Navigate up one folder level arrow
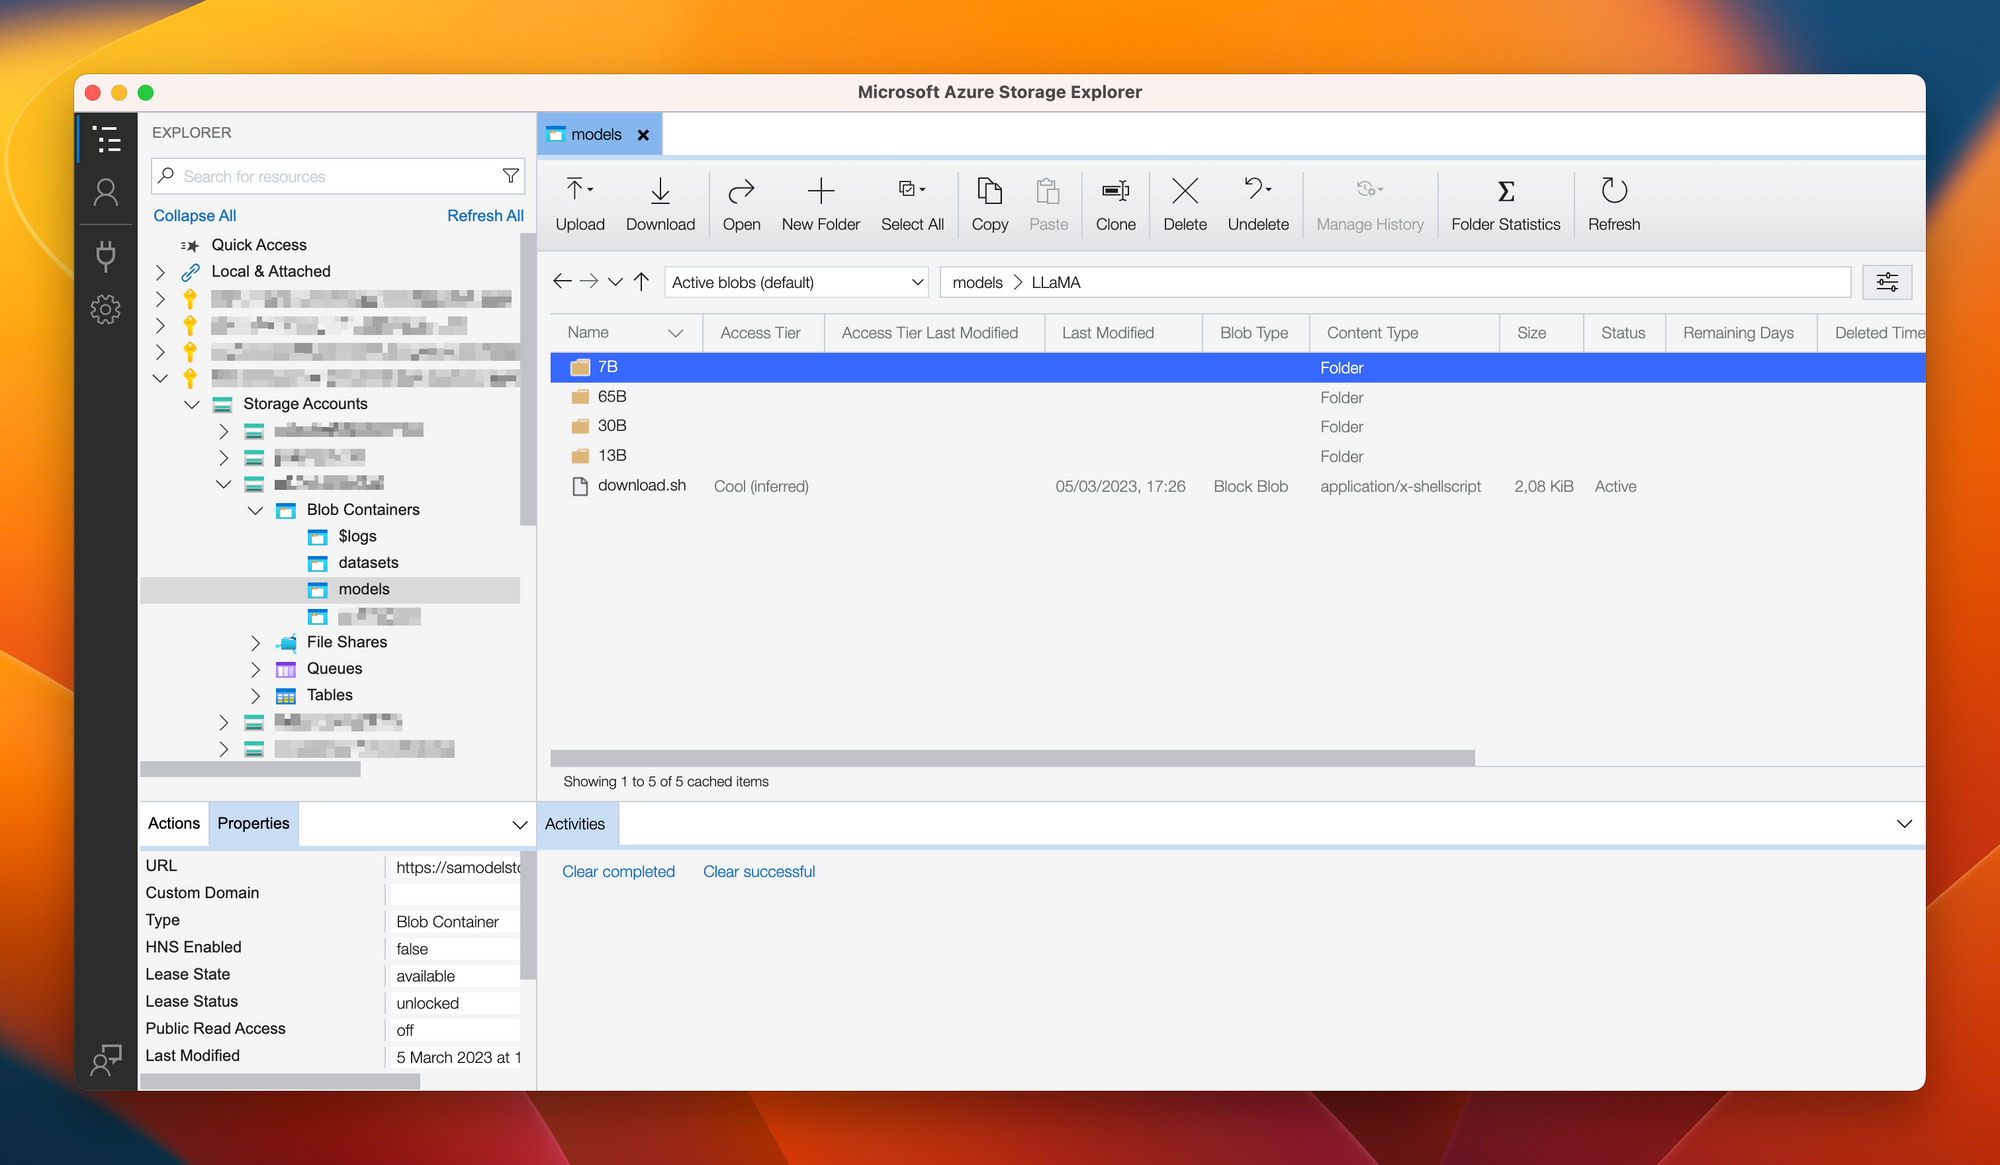The image size is (2000, 1165). point(642,282)
